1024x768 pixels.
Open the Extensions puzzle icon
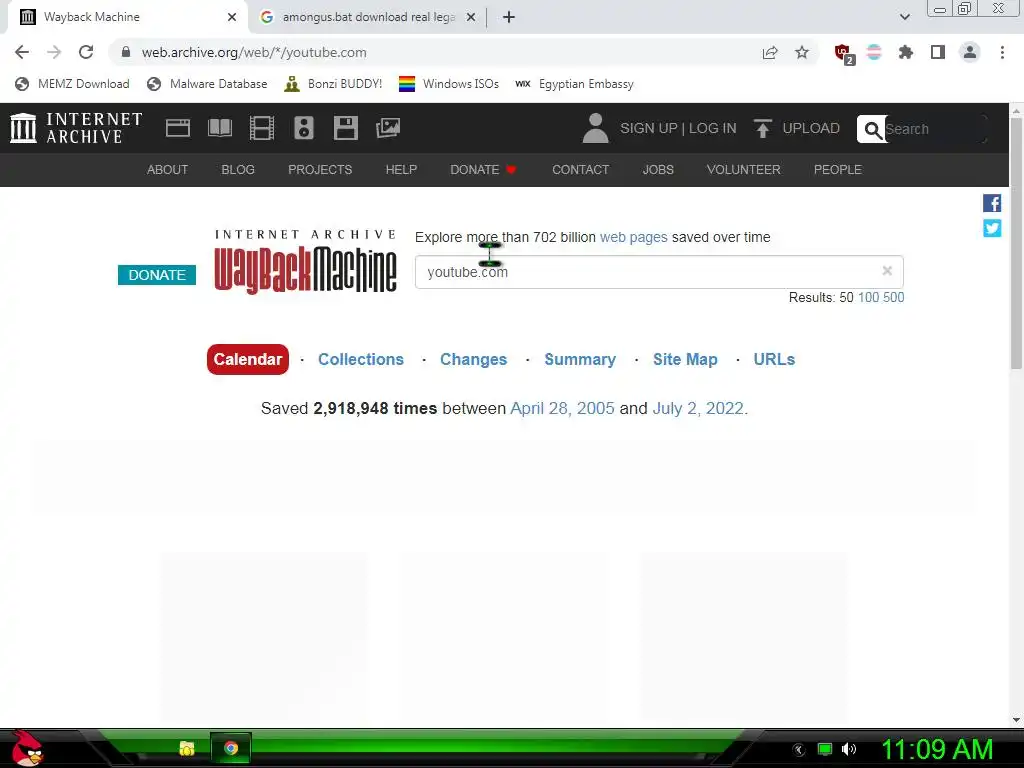tap(906, 52)
